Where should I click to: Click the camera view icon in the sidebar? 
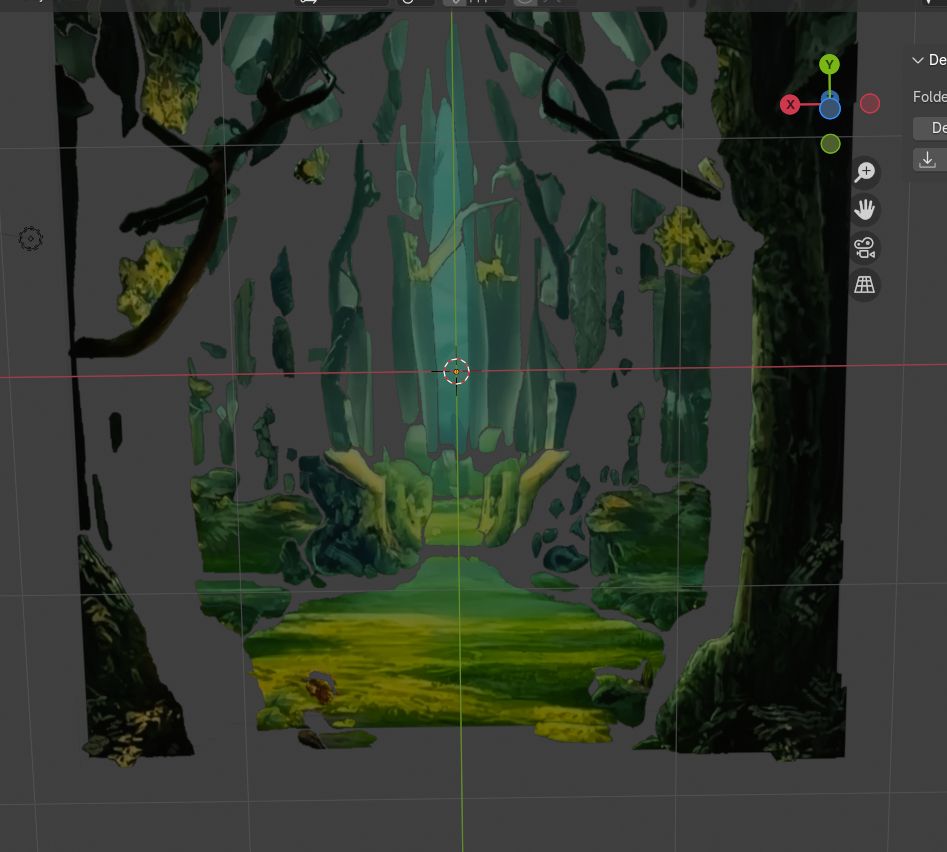point(864,247)
